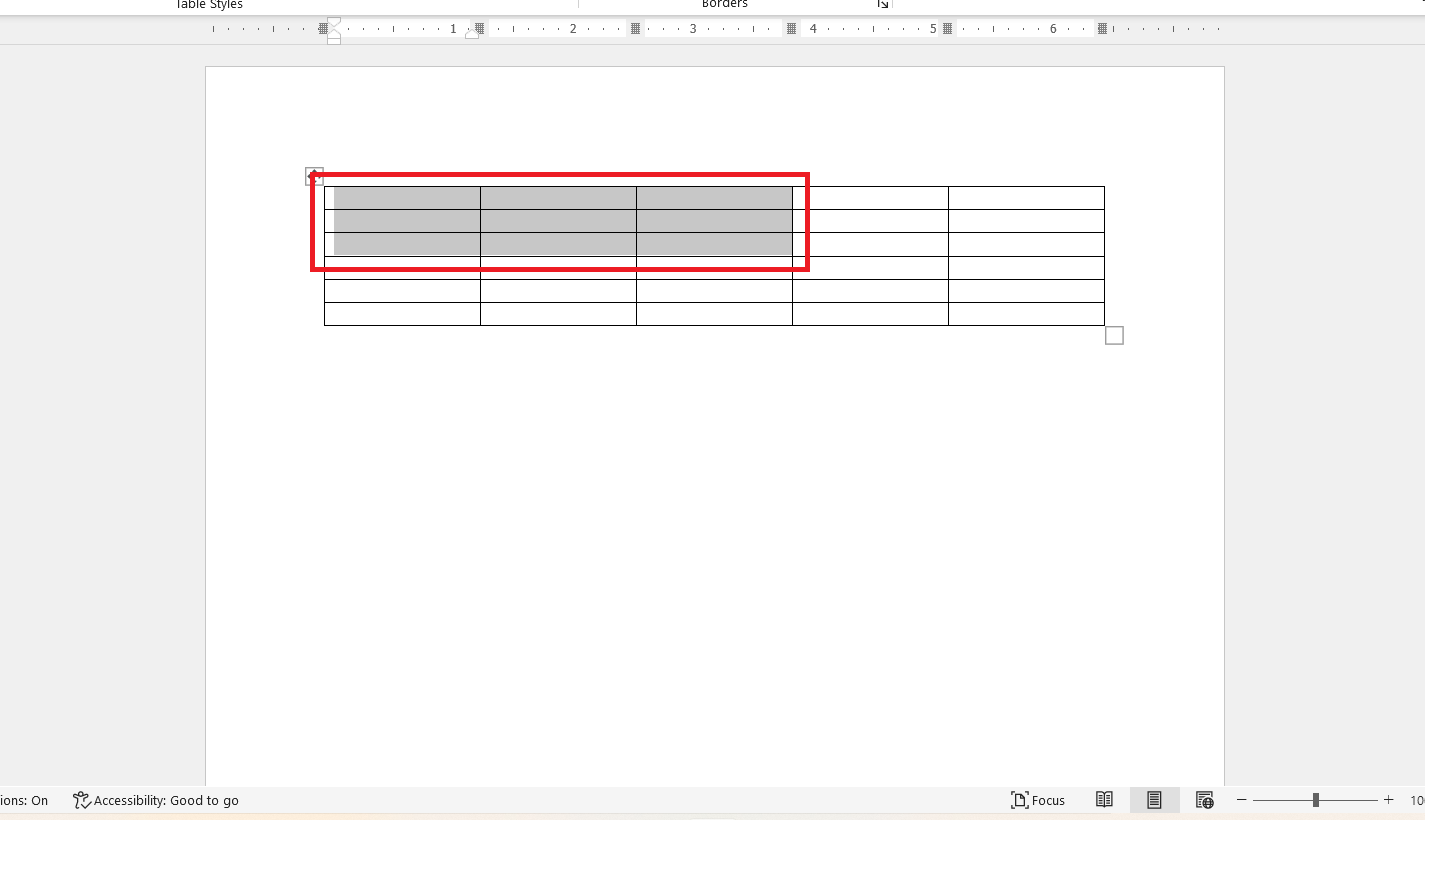Click the ruler column marker just after 5
1454x887 pixels.
pos(947,29)
